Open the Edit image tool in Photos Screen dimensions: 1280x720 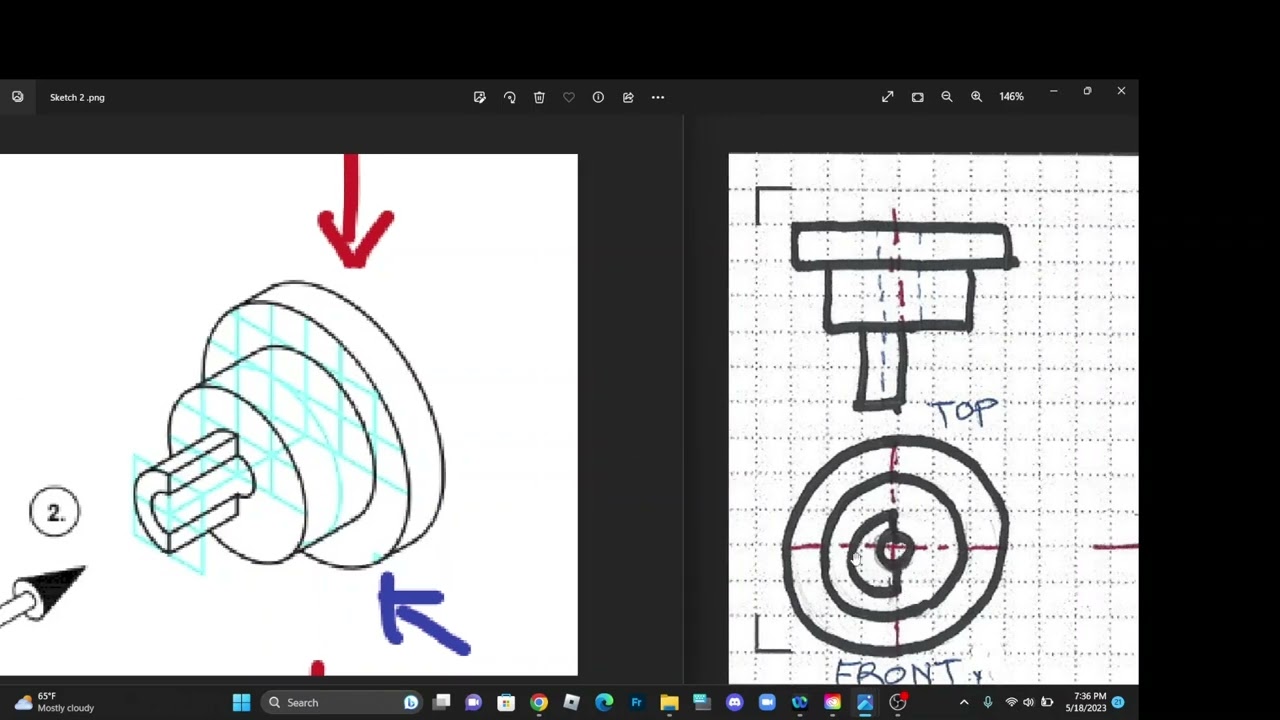[x=480, y=97]
